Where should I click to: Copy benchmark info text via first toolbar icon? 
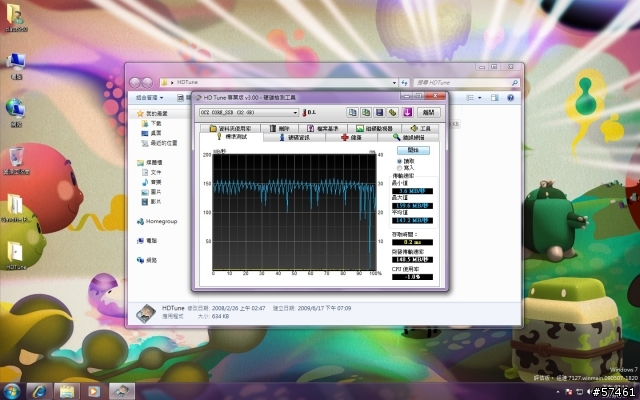pyautogui.click(x=352, y=112)
